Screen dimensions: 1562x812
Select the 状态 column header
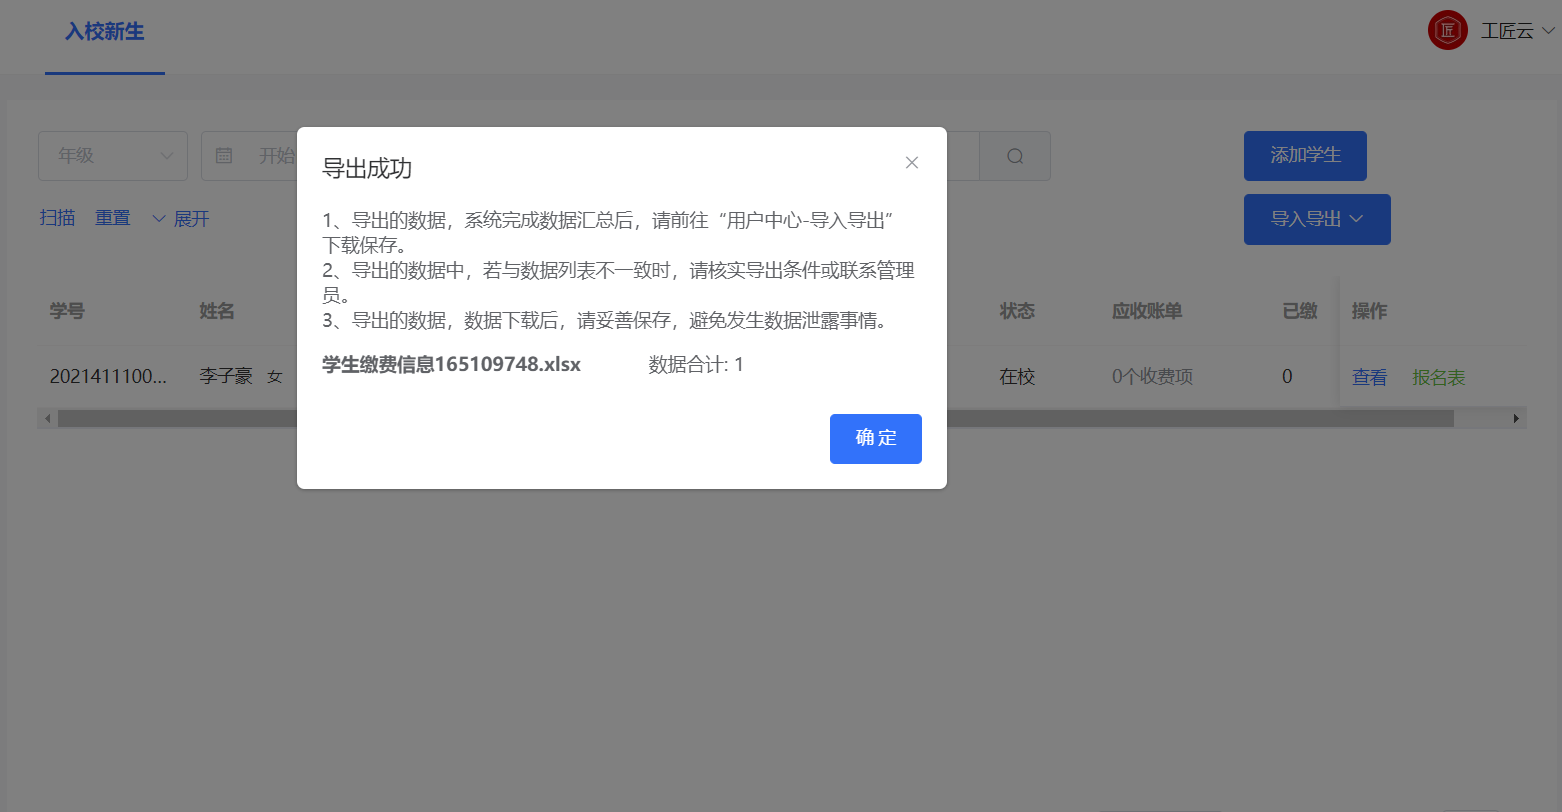(x=1017, y=311)
